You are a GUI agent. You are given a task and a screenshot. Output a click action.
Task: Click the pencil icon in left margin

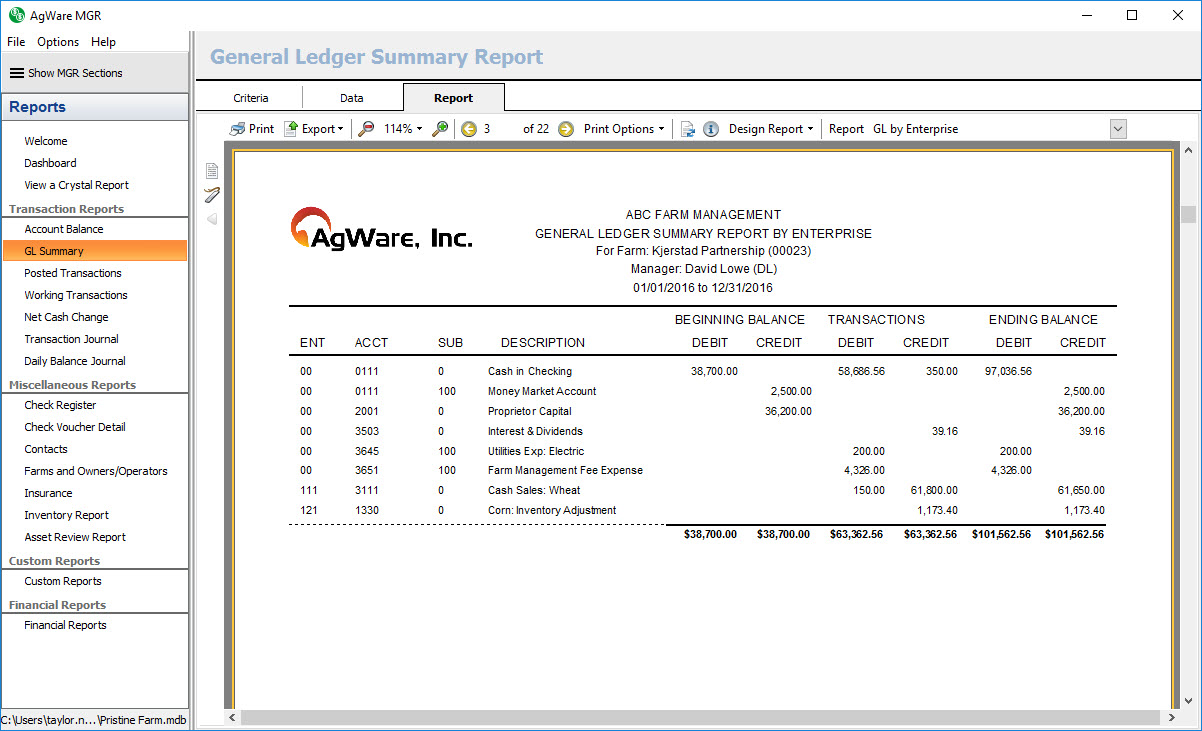click(x=211, y=195)
